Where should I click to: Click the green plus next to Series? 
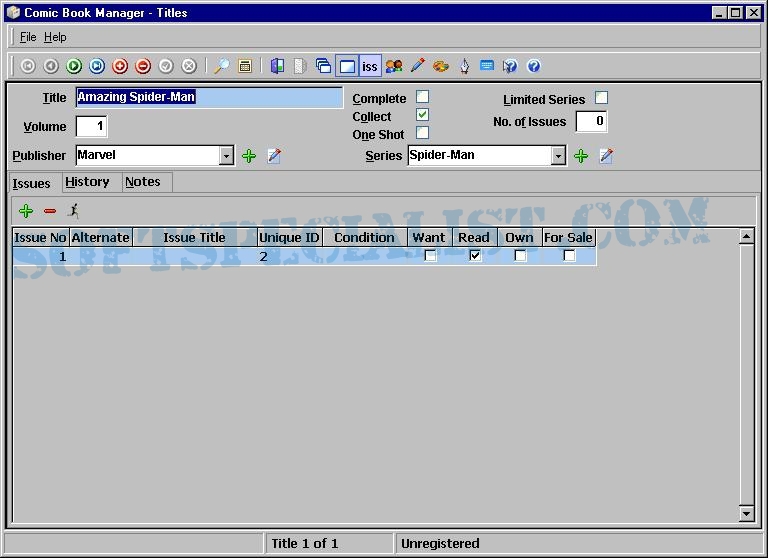tap(580, 156)
